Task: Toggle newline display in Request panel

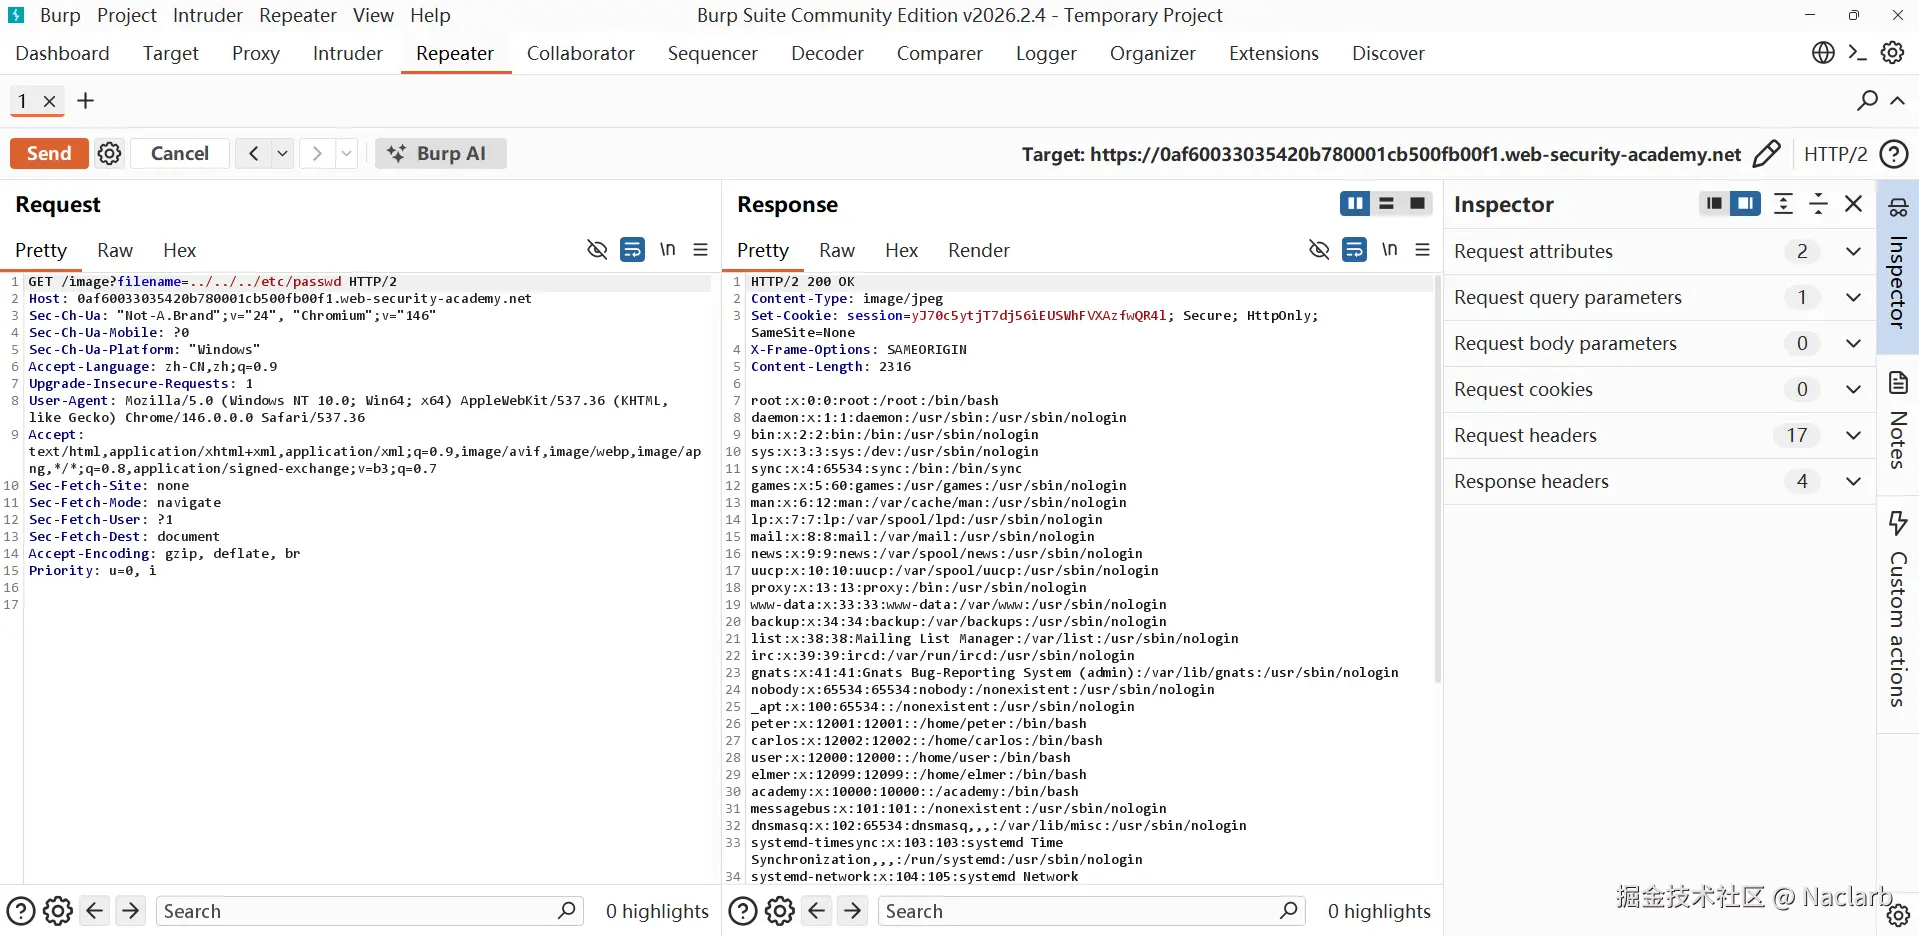Action: click(x=667, y=249)
